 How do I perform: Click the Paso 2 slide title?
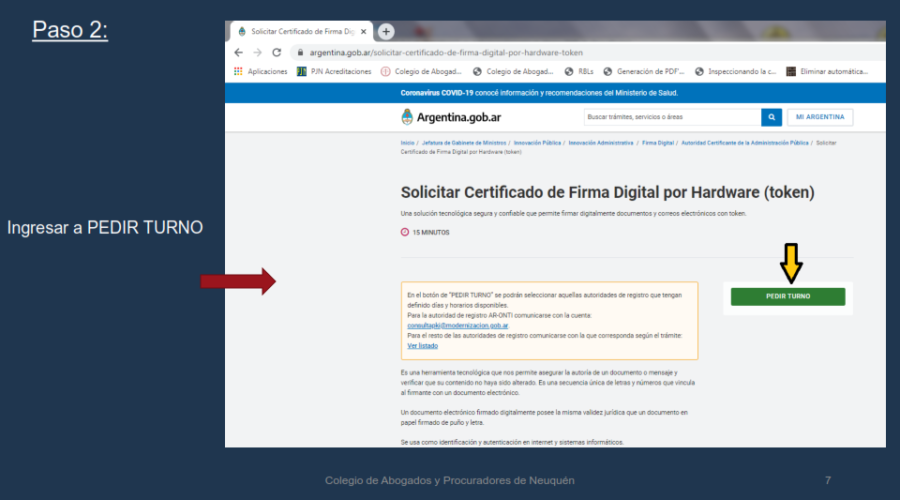coord(70,30)
